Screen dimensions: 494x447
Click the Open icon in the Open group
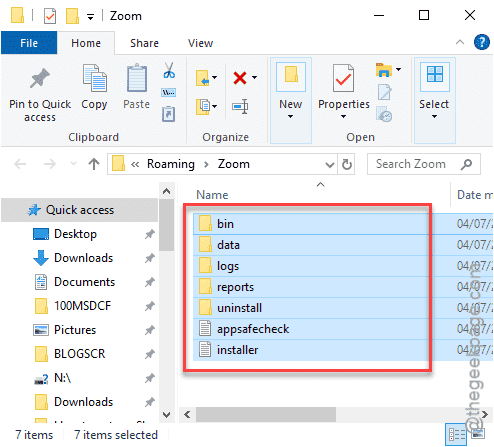click(384, 70)
